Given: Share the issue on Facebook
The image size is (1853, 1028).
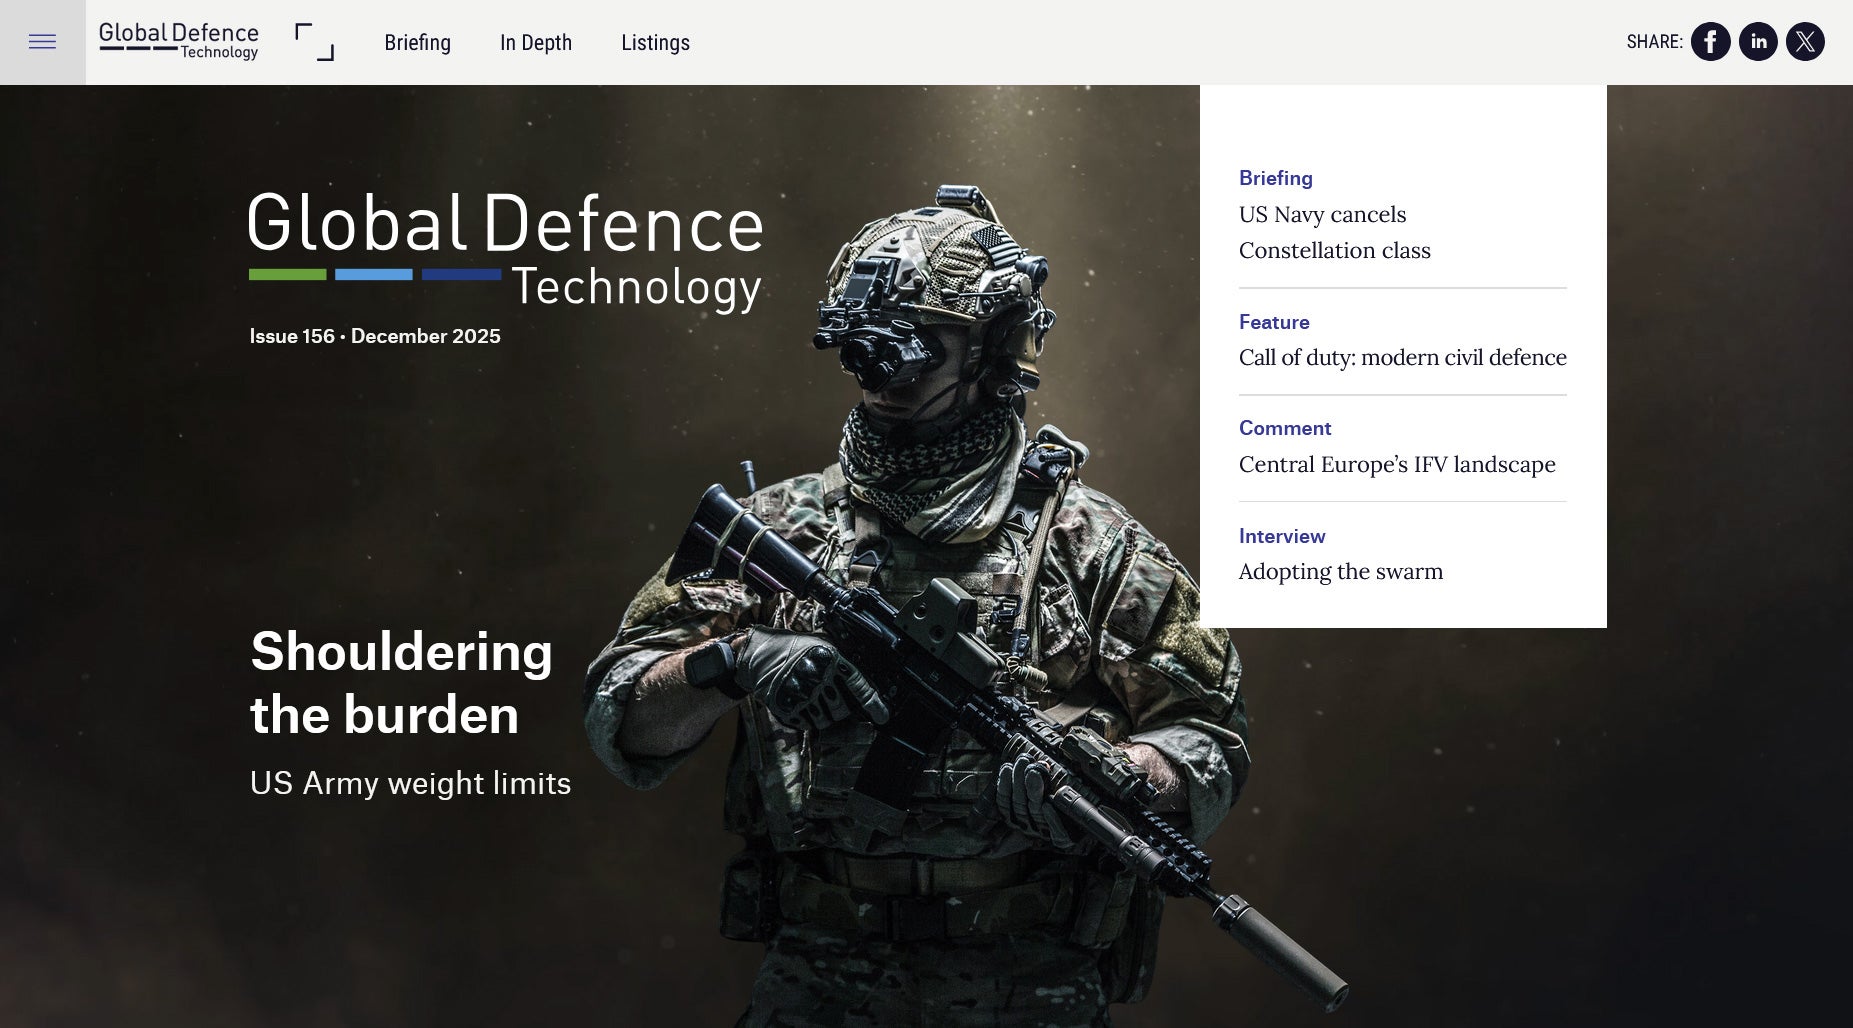Looking at the screenshot, I should [x=1710, y=42].
